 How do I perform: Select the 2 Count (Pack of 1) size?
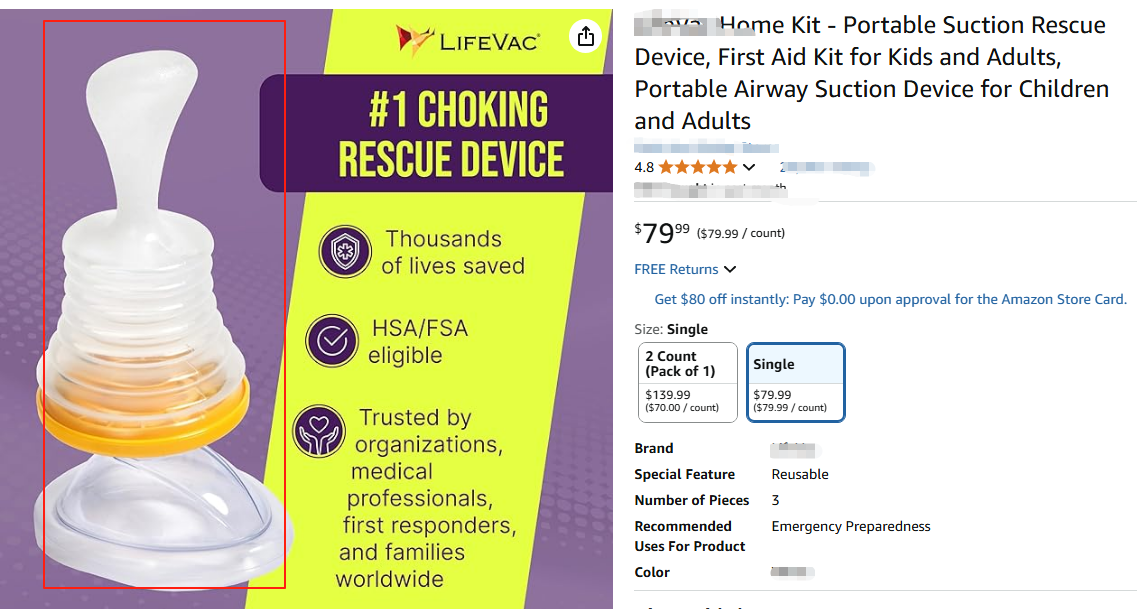click(x=688, y=382)
